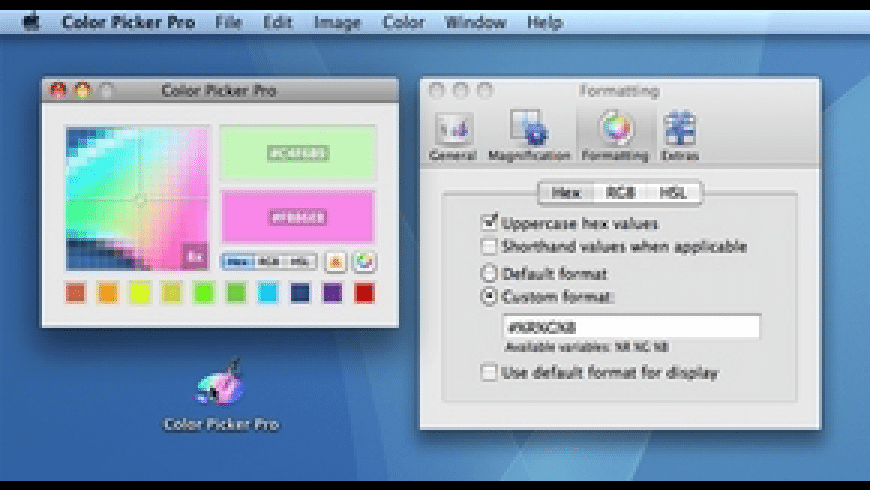Toggle Uppercase hex values checkbox
Image resolution: width=870 pixels, height=490 pixels.
click(x=489, y=223)
